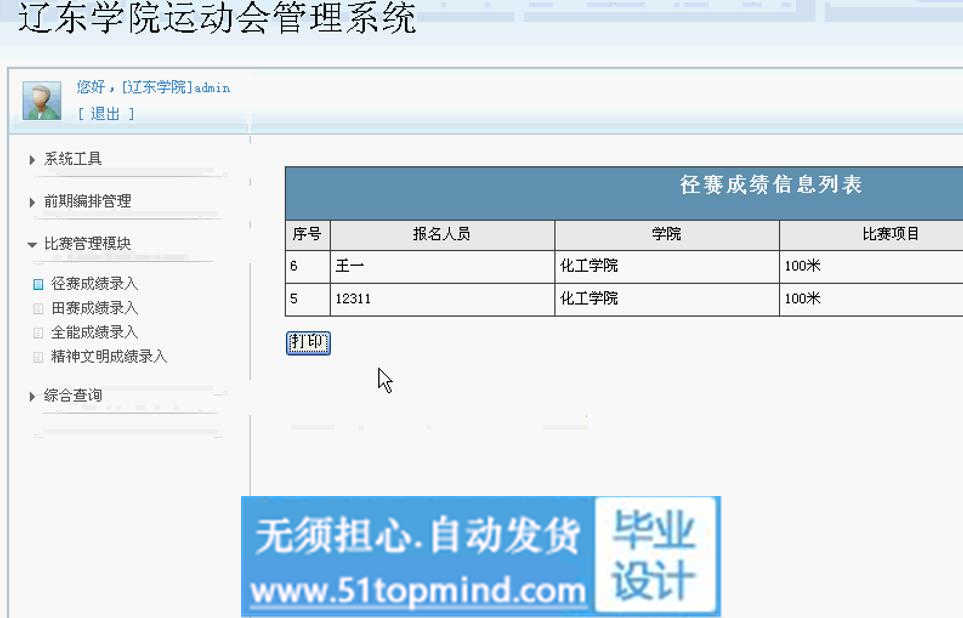Screen dimensions: 963x618
Task: Select the 比赛管理模块 menu header
Action: (x=87, y=243)
